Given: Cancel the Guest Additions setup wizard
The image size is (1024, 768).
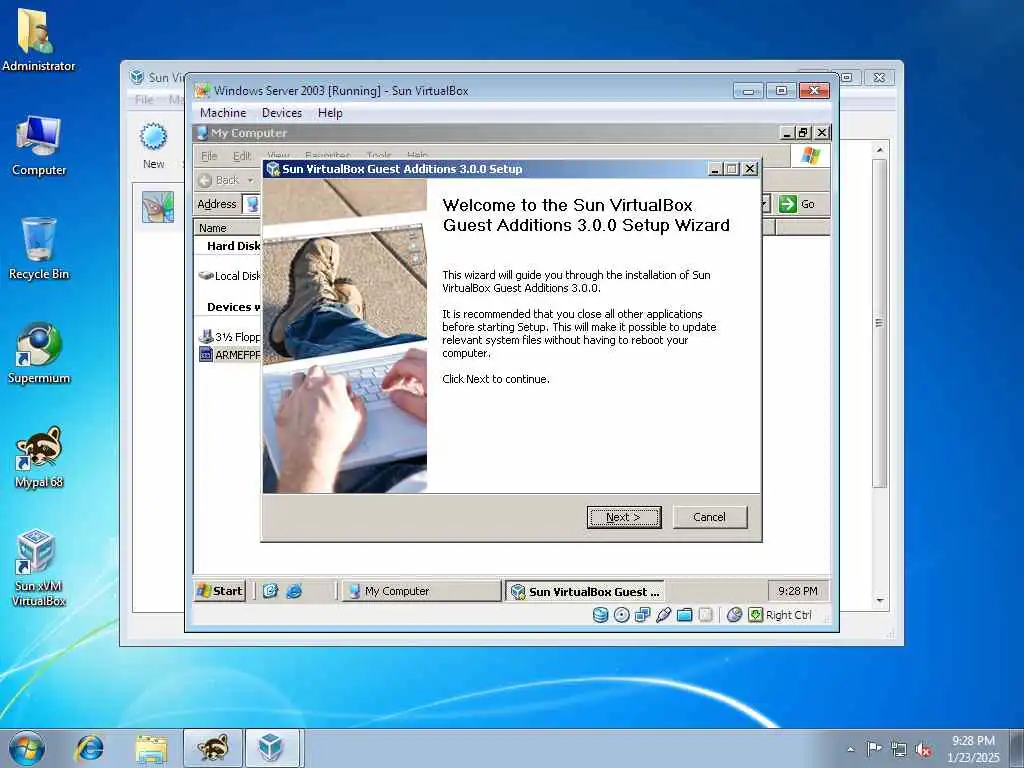Looking at the screenshot, I should click(x=709, y=517).
